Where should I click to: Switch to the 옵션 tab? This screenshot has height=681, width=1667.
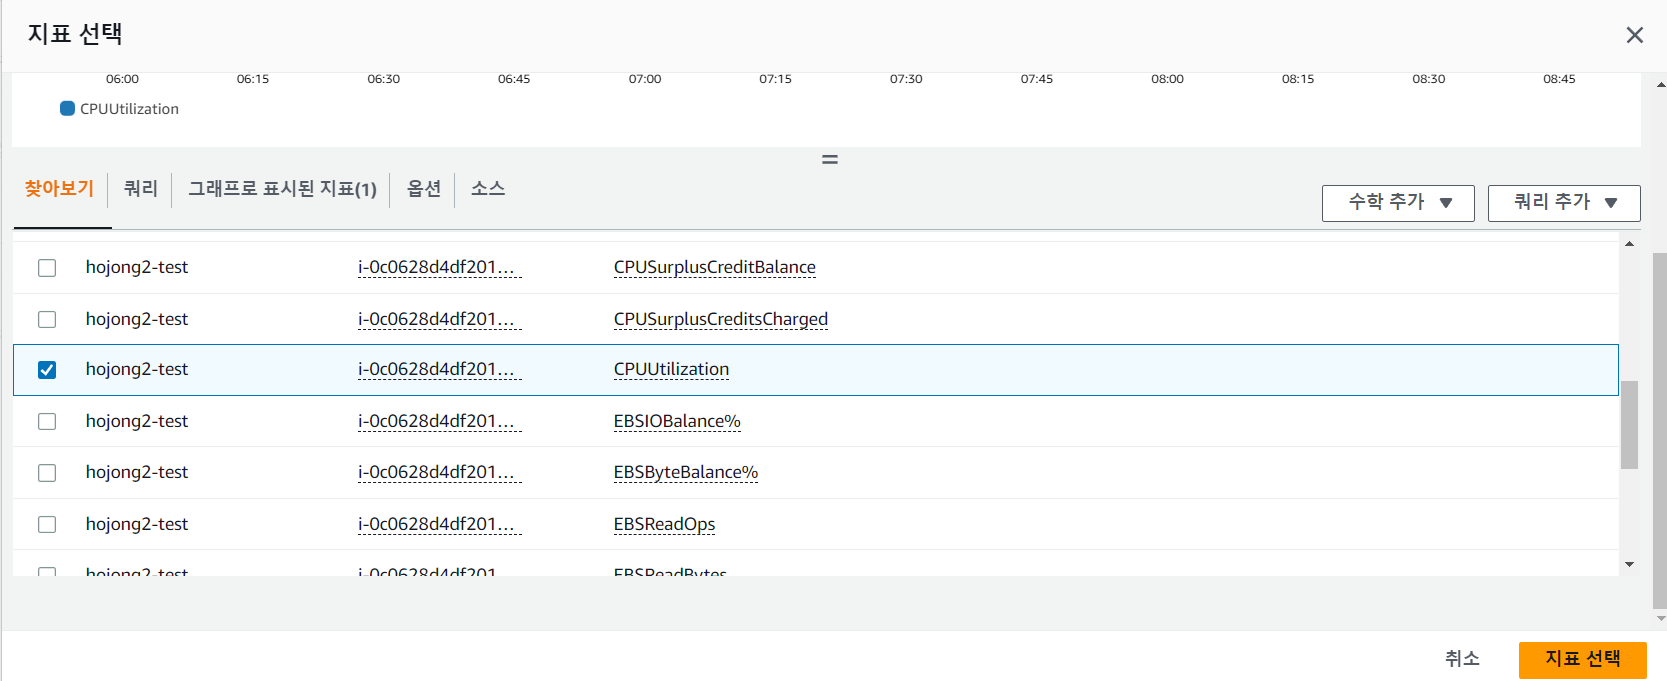[x=424, y=188]
